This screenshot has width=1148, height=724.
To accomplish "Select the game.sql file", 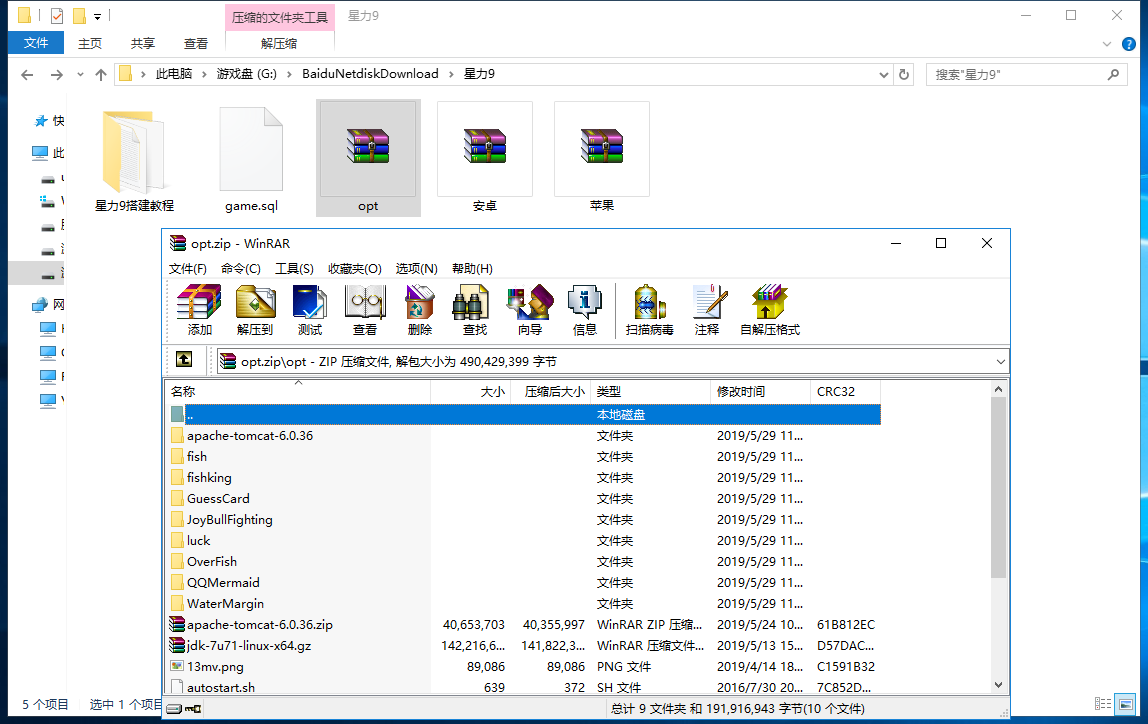I will [x=251, y=158].
